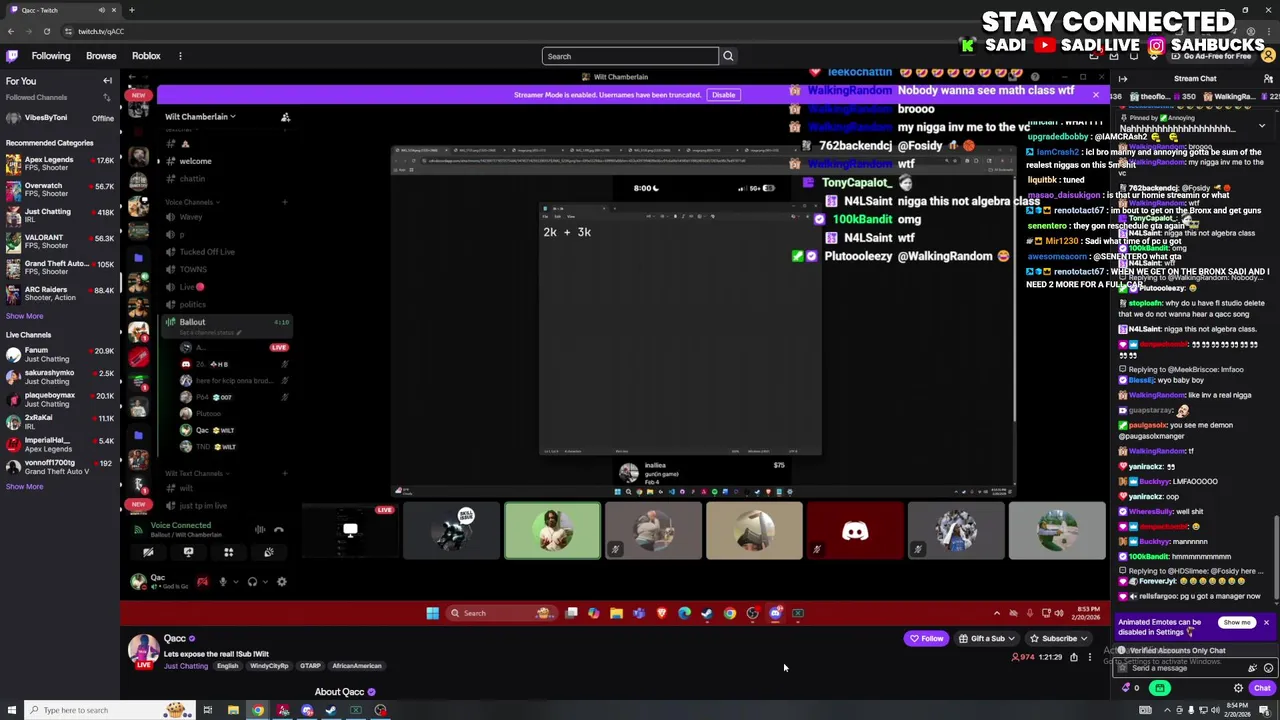Collapse the For You sidebar
1280x720 pixels.
click(x=107, y=81)
